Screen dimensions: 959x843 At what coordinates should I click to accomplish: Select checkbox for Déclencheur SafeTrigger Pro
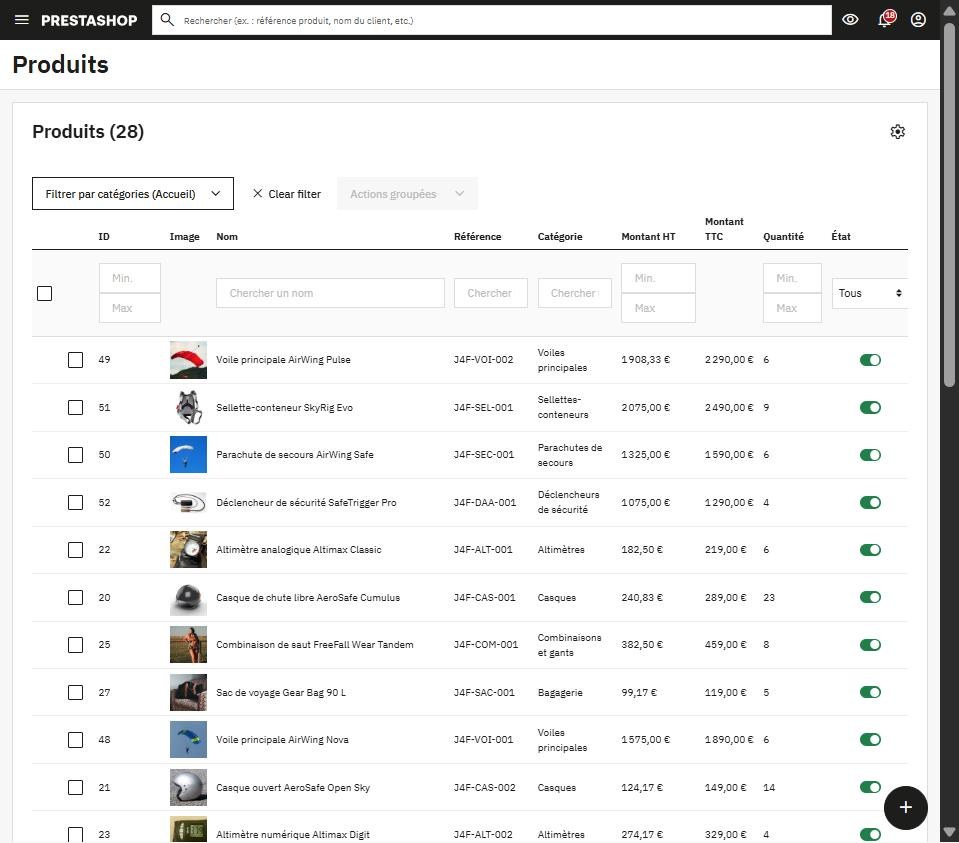pyautogui.click(x=75, y=502)
